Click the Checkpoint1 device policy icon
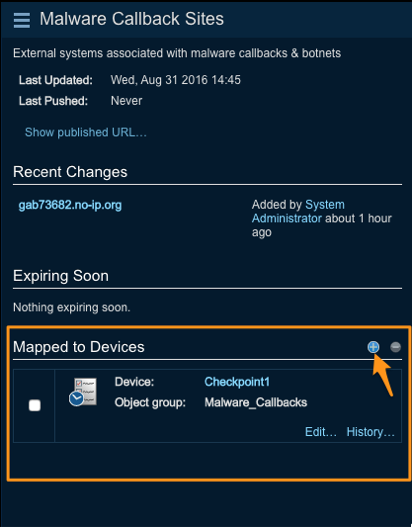The image size is (412, 527). [83, 392]
